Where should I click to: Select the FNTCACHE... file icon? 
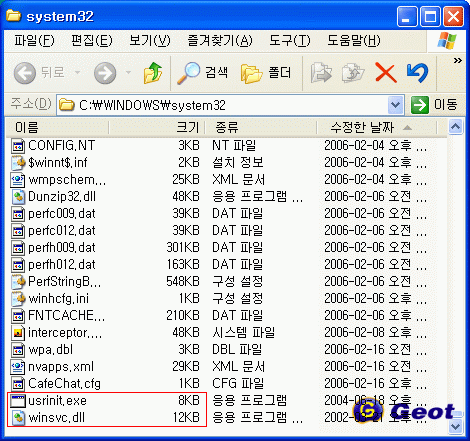(x=18, y=316)
